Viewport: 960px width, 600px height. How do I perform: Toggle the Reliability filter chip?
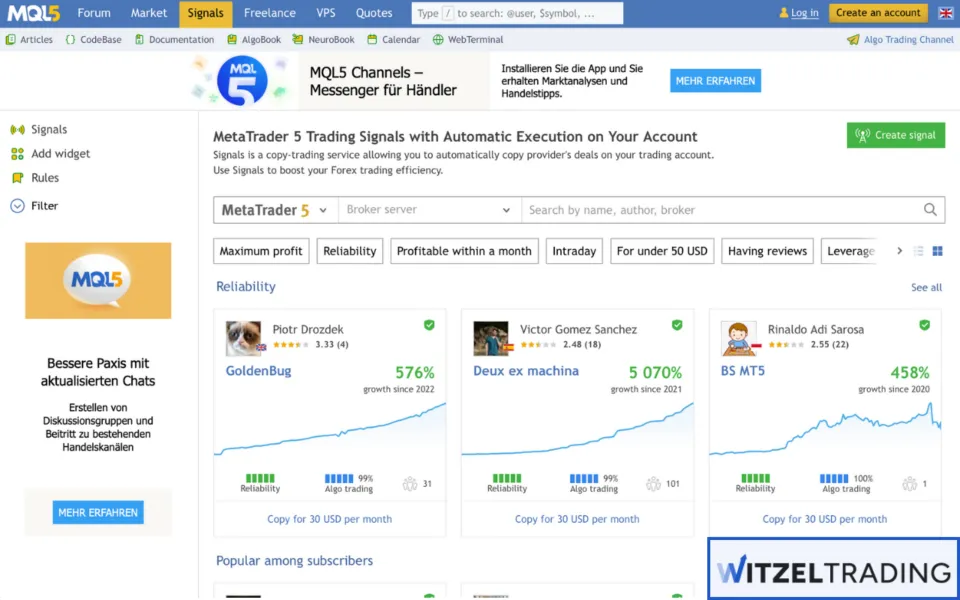[x=349, y=251]
